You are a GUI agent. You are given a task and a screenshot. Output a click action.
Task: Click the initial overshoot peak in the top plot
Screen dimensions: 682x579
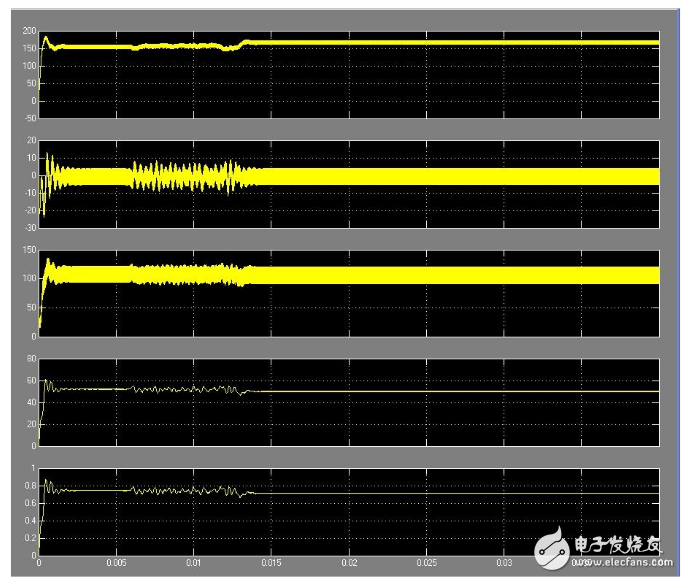[x=45, y=38]
